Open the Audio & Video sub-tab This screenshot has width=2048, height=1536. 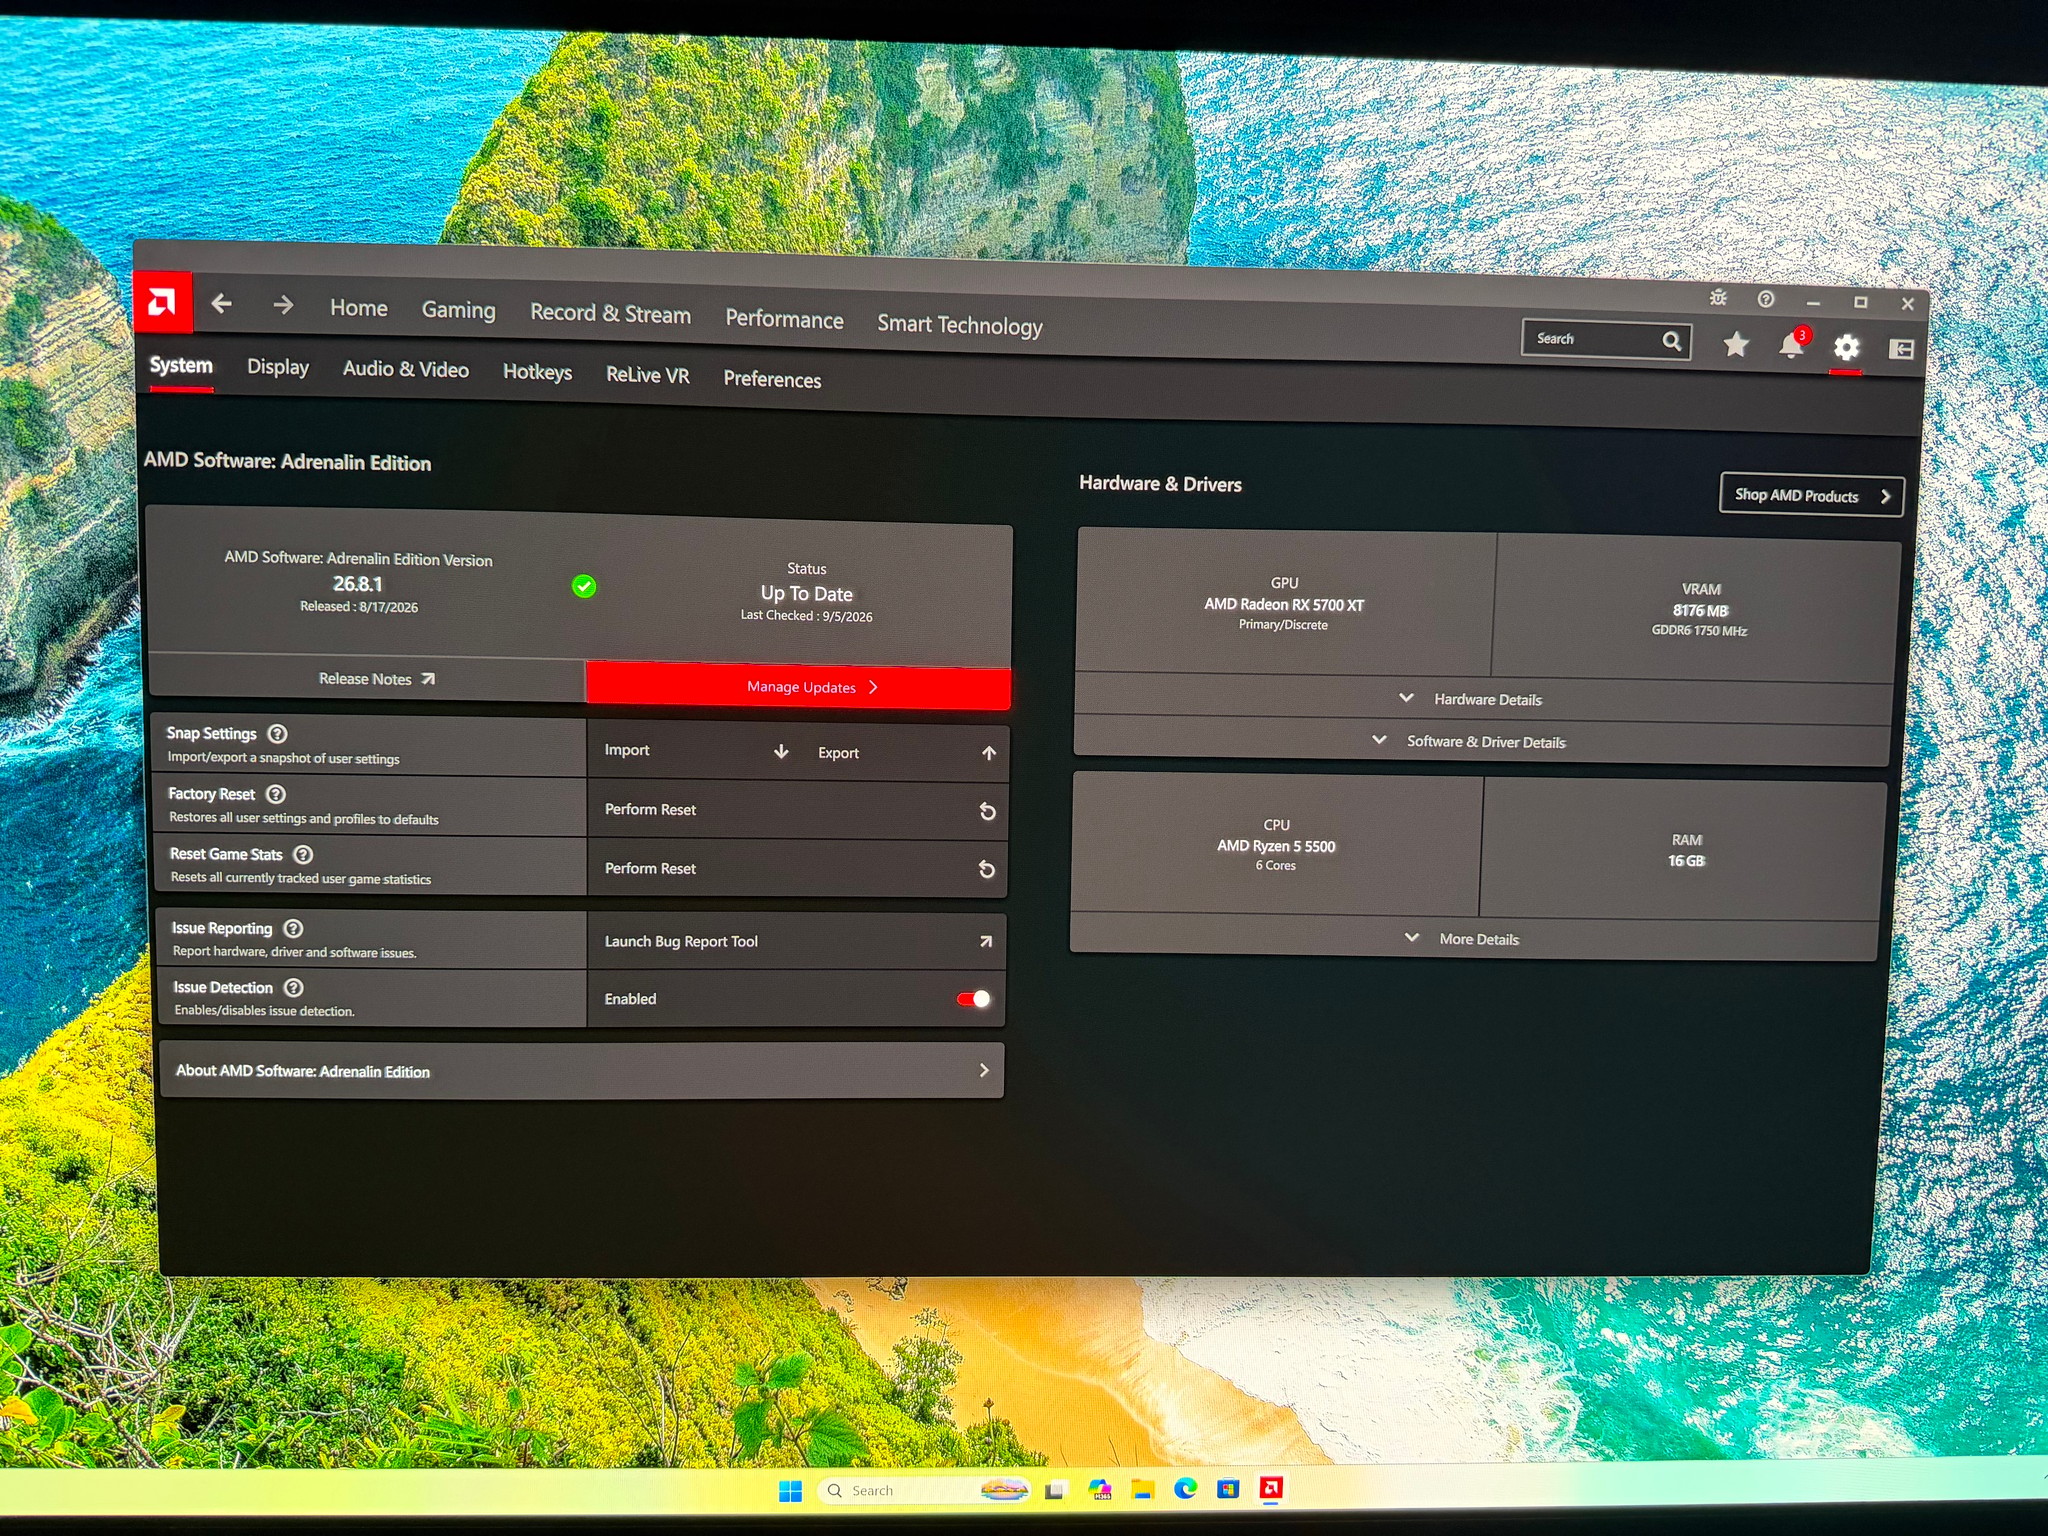(406, 370)
